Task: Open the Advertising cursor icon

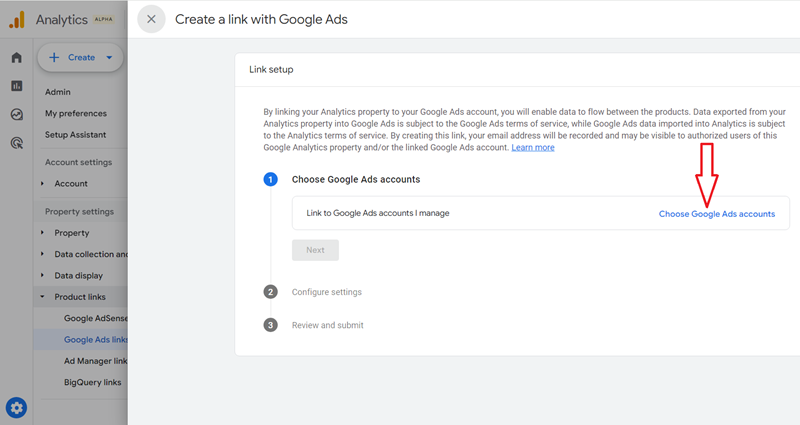Action: pos(17,143)
